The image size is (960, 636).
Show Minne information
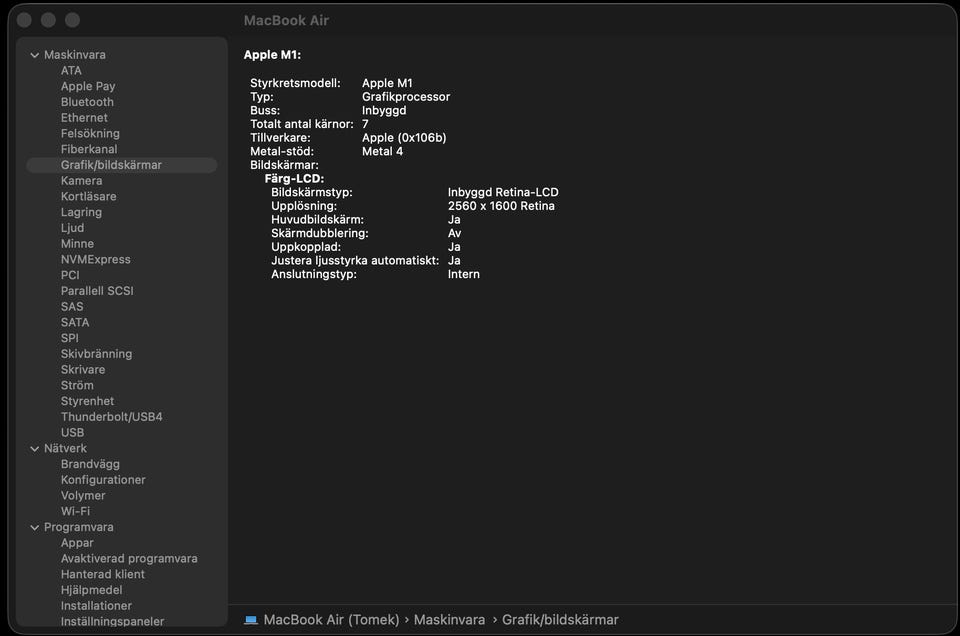(77, 244)
